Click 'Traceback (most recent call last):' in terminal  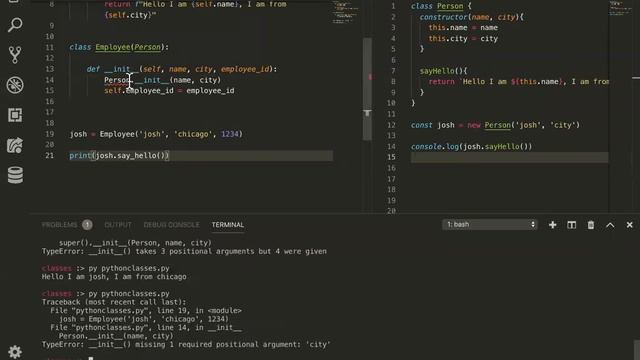(x=114, y=302)
